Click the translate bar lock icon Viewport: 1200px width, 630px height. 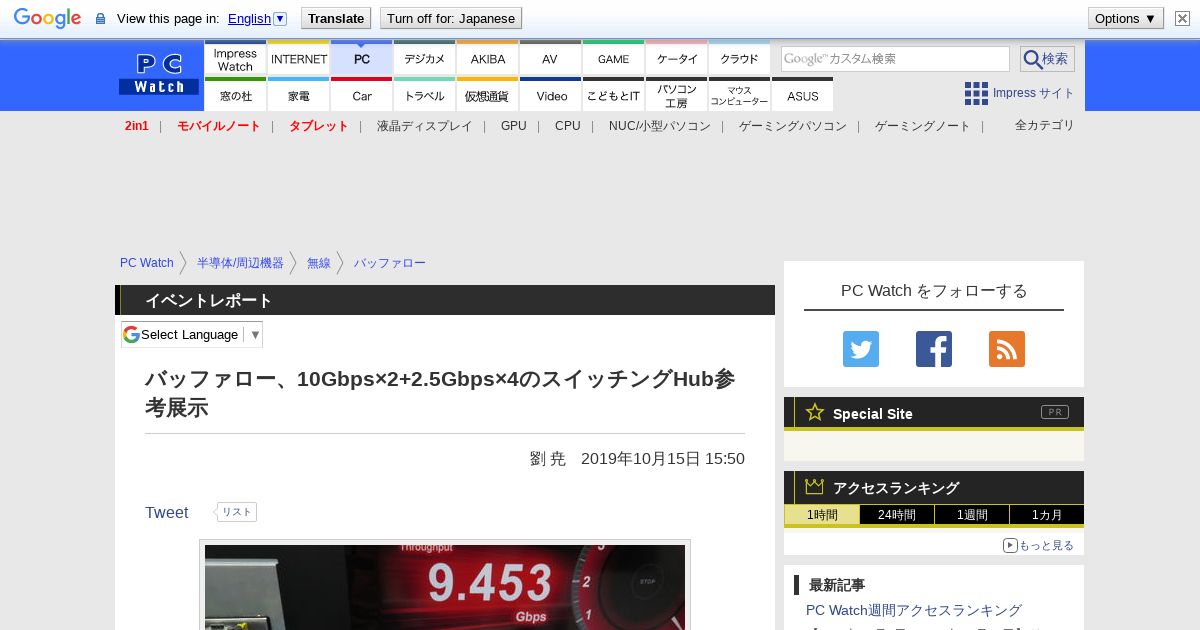pyautogui.click(x=100, y=18)
